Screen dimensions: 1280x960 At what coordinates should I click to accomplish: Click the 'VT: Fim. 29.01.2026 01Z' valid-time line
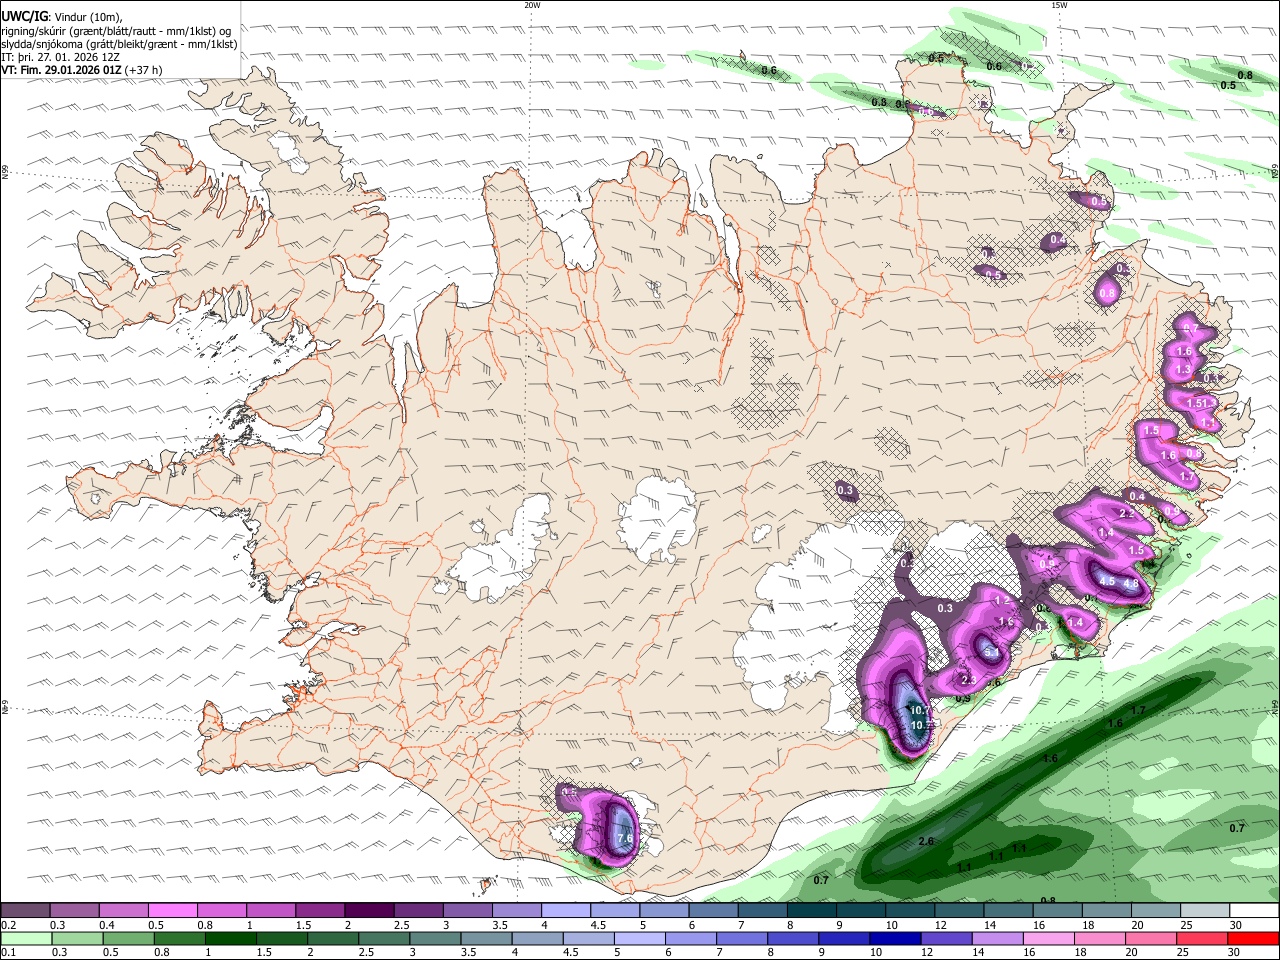[62, 70]
